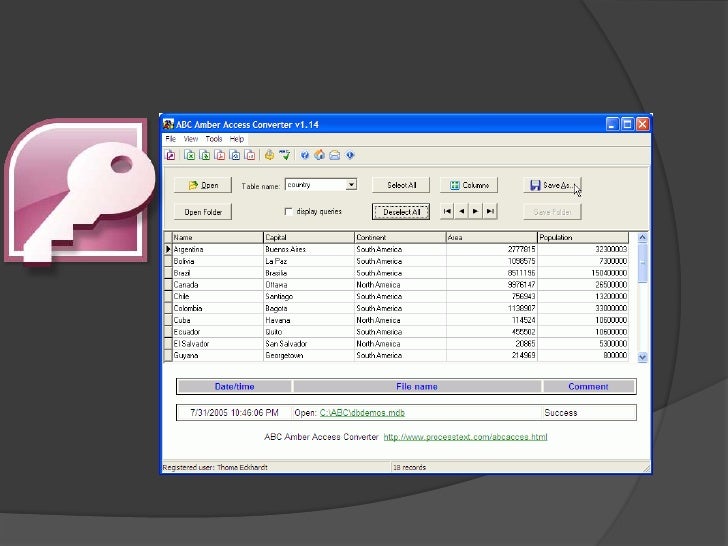This screenshot has height=546, width=728.
Task: Click the File name log column header
Action: point(417,386)
